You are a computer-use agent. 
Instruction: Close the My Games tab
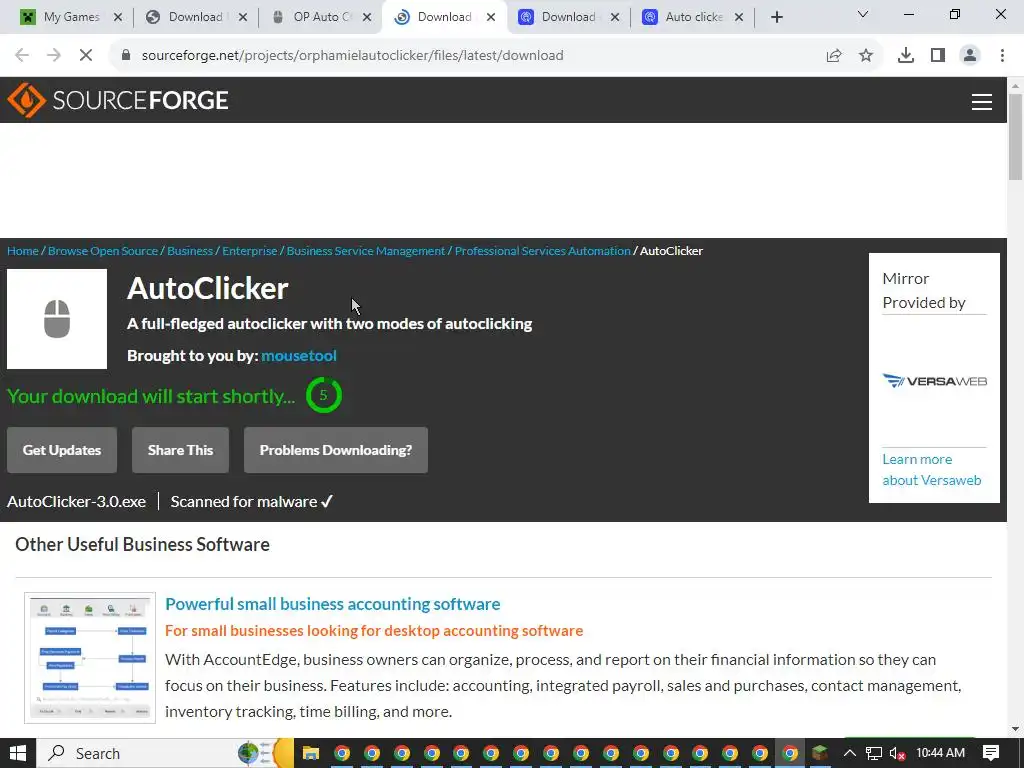(x=118, y=17)
